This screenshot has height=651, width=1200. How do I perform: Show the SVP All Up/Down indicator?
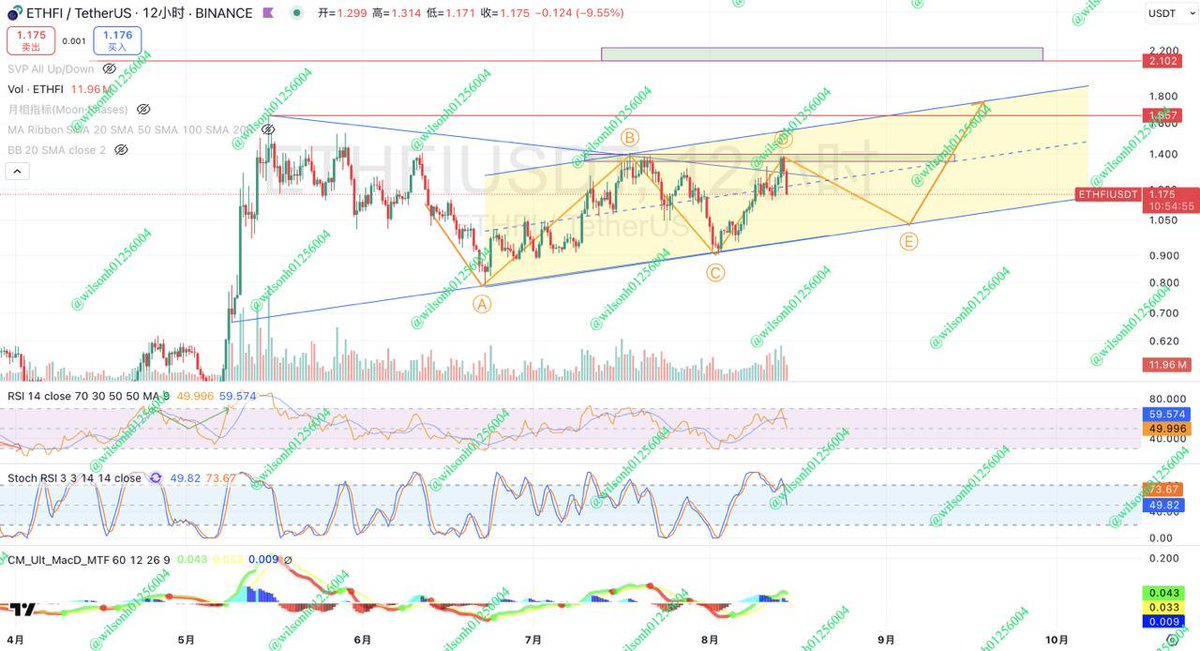pyautogui.click(x=109, y=69)
